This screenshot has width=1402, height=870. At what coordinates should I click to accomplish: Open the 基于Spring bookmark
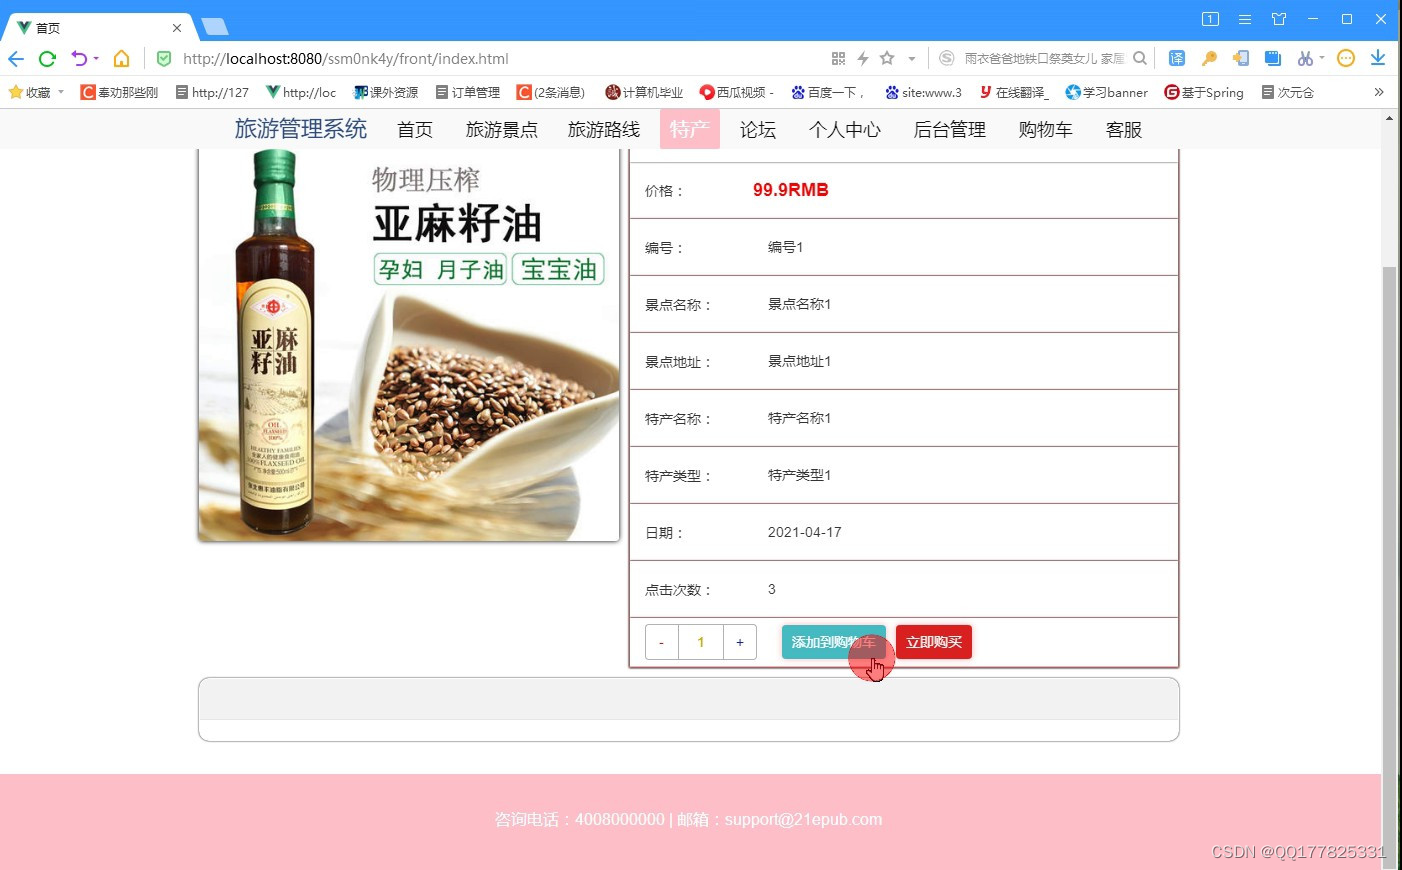[x=1204, y=92]
